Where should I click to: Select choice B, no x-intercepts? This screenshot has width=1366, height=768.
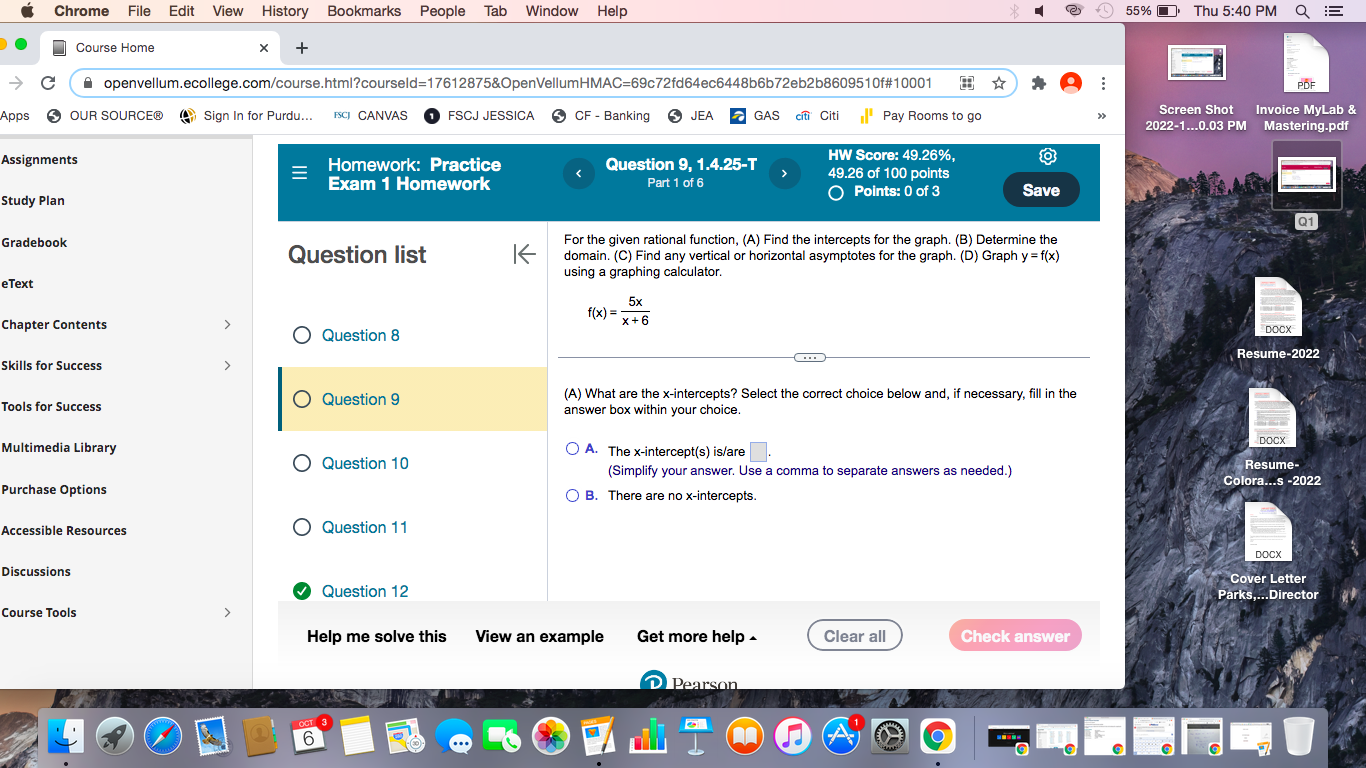pos(573,495)
